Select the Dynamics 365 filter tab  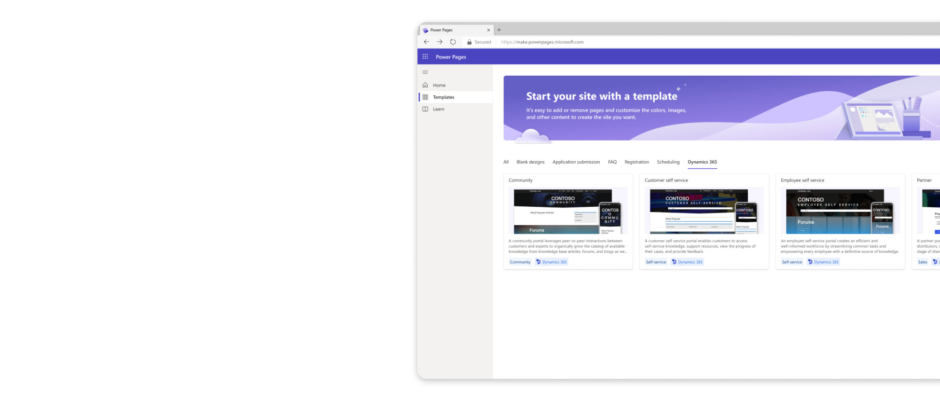(702, 162)
